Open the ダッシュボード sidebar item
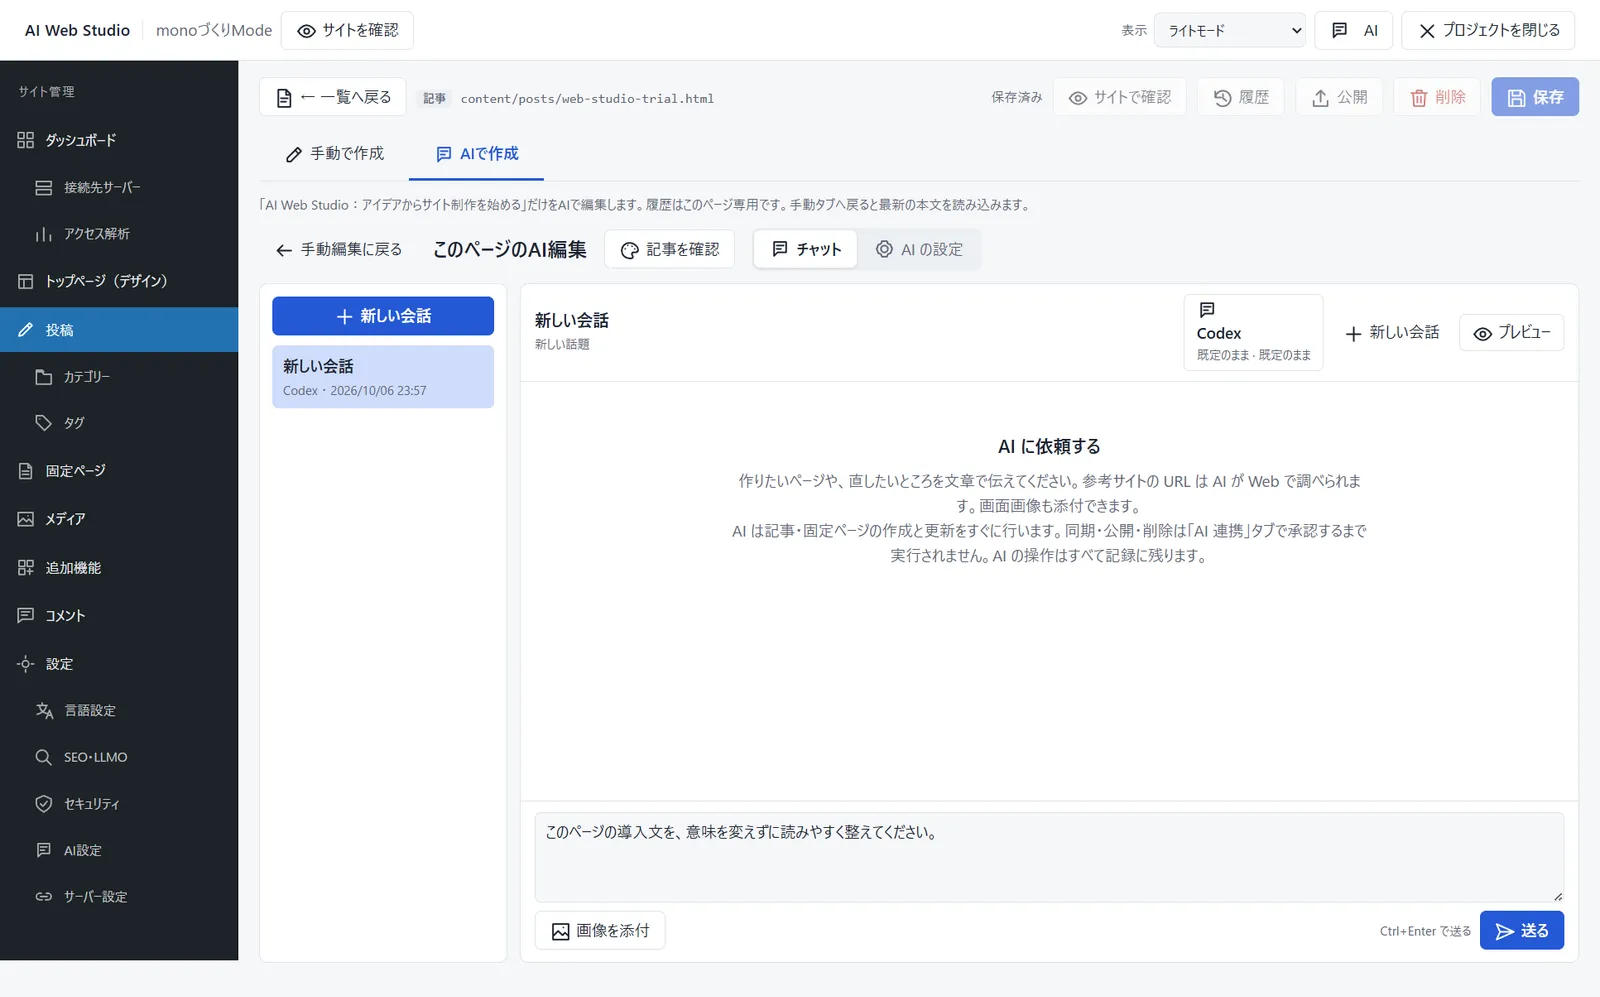The width and height of the screenshot is (1600, 997). tap(119, 140)
